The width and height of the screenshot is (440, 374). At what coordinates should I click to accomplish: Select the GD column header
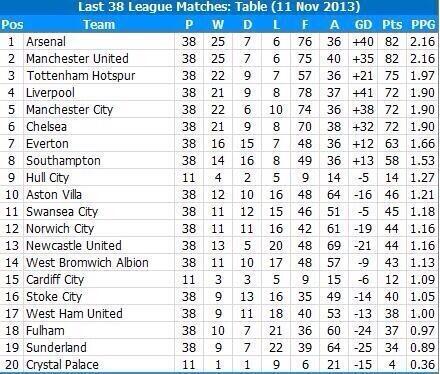pyautogui.click(x=363, y=25)
